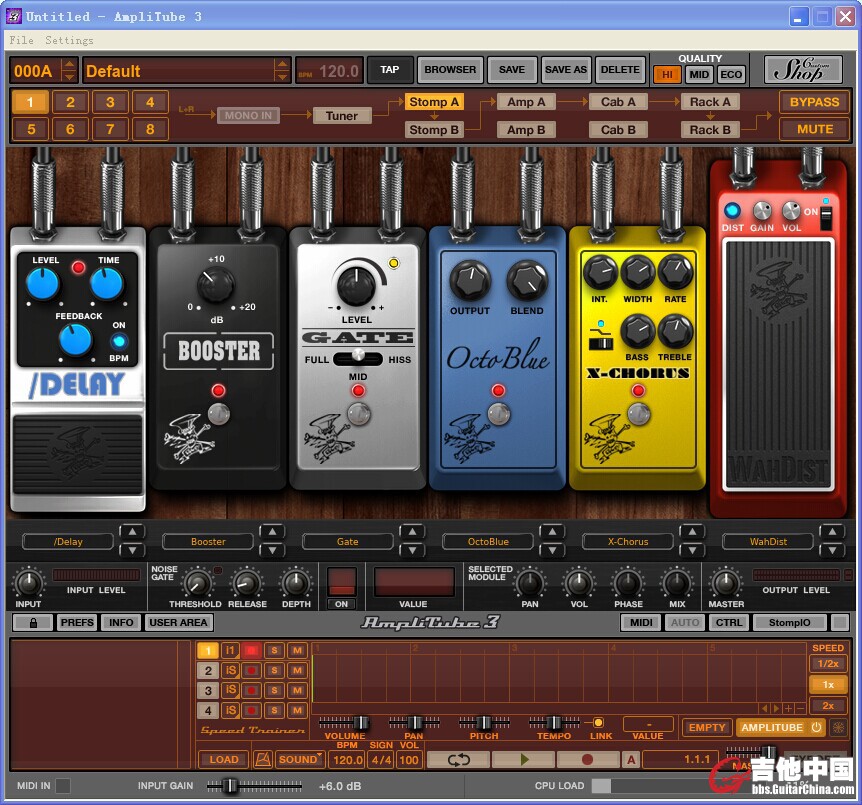Screen dimensions: 862x805
Task: Toggle the Delay ON BPM sync button
Action: (x=119, y=341)
